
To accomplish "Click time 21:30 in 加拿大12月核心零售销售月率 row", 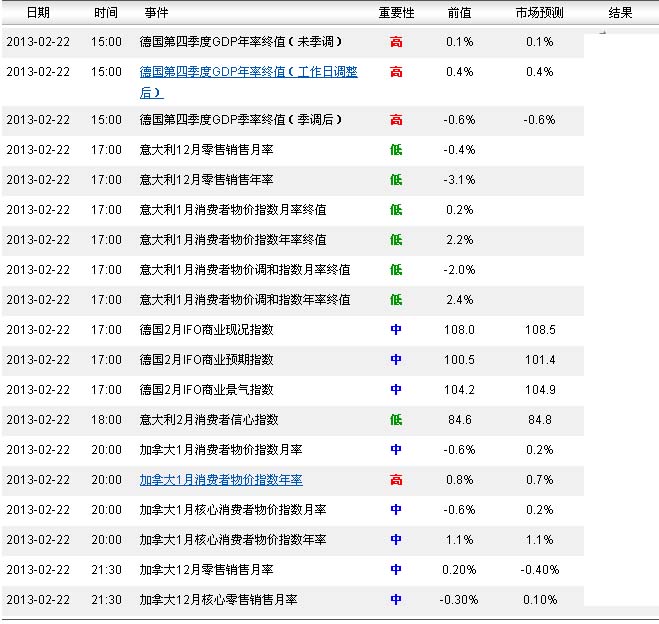I will coord(106,600).
